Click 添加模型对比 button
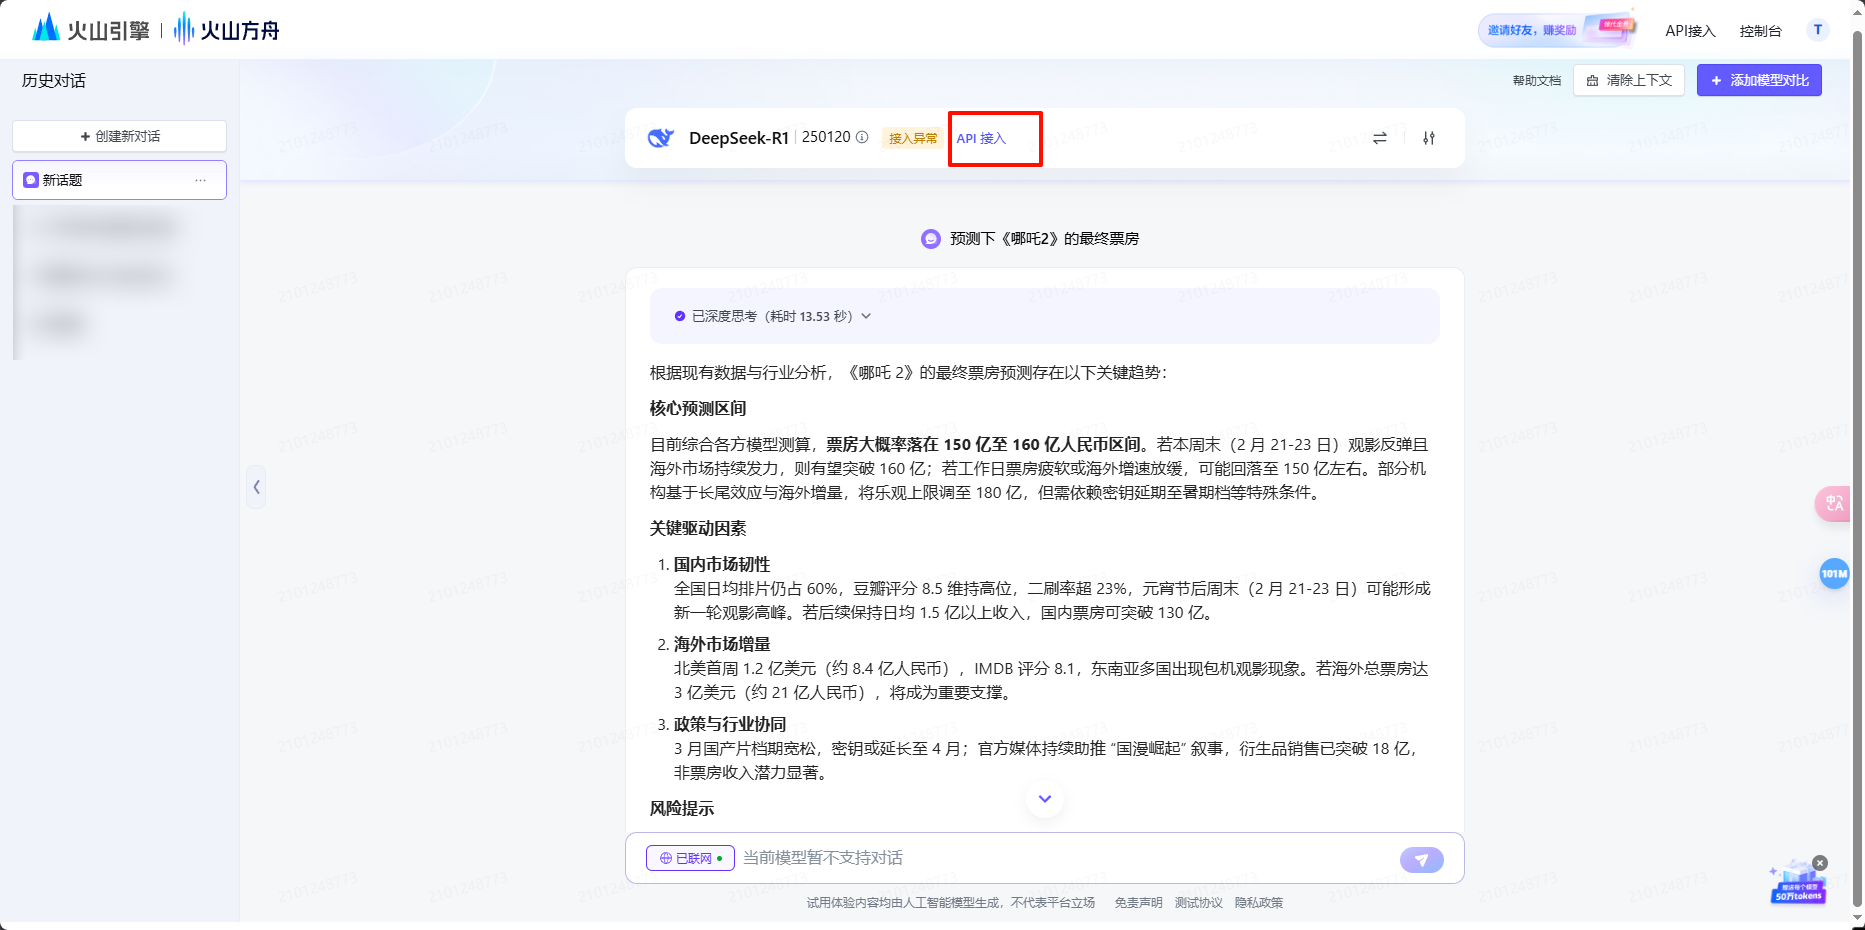1865x930 pixels. (x=1759, y=80)
